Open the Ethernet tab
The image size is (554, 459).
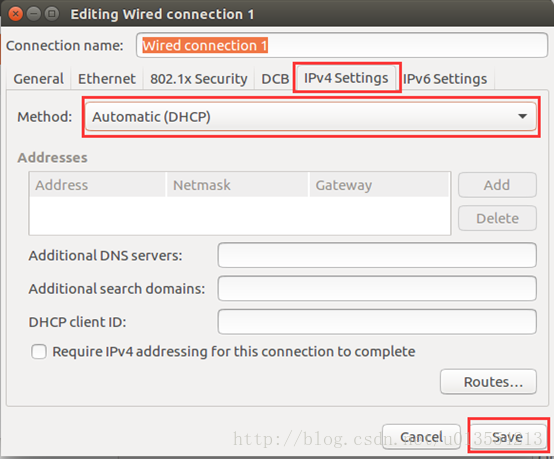pos(107,78)
